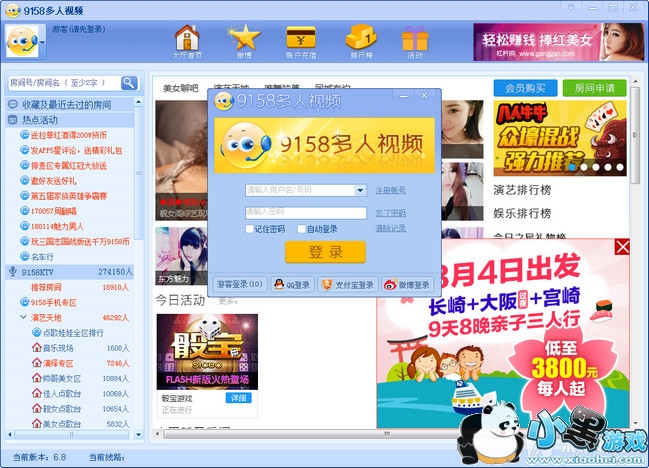Image resolution: width=649 pixels, height=468 pixels.
Task: Close the Japan trip popup advertisement
Action: tap(623, 247)
